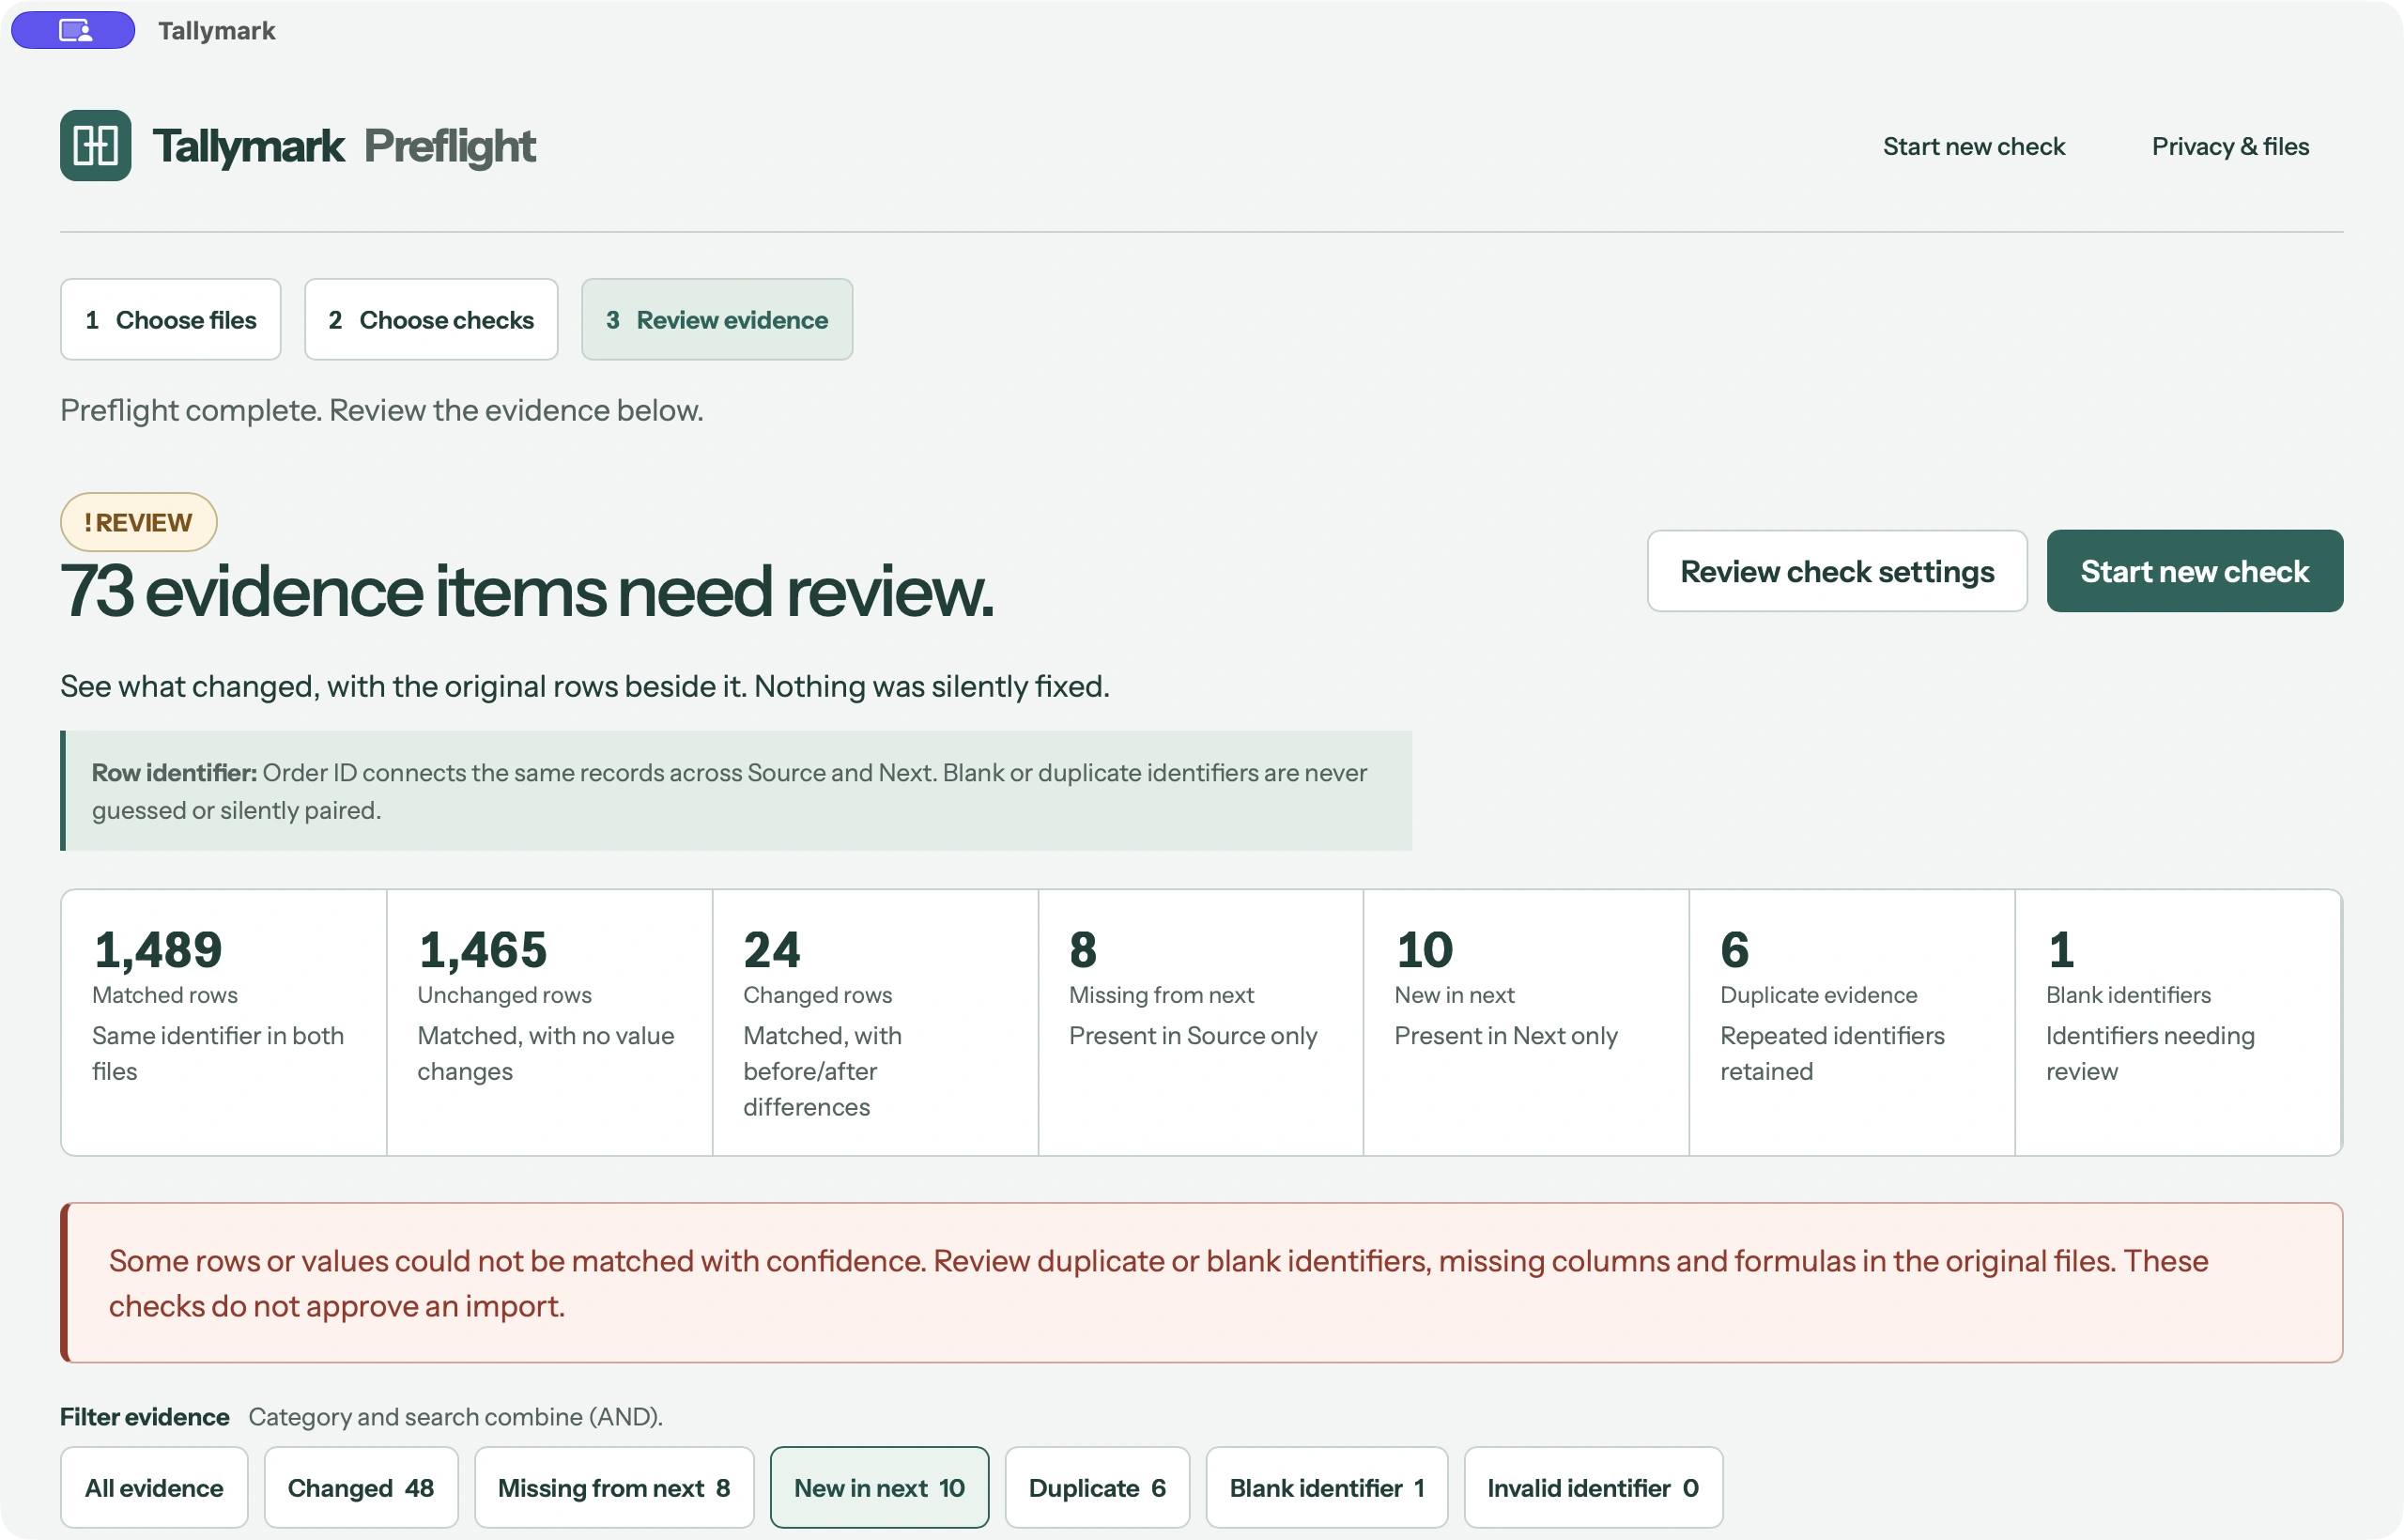Viewport: 2404px width, 1540px height.
Task: Click the Tallymark logo icon
Action: [x=95, y=146]
